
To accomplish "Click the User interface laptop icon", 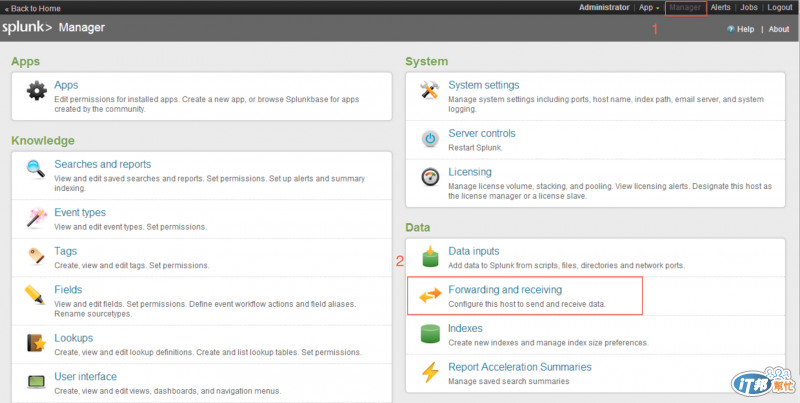I will 36,381.
